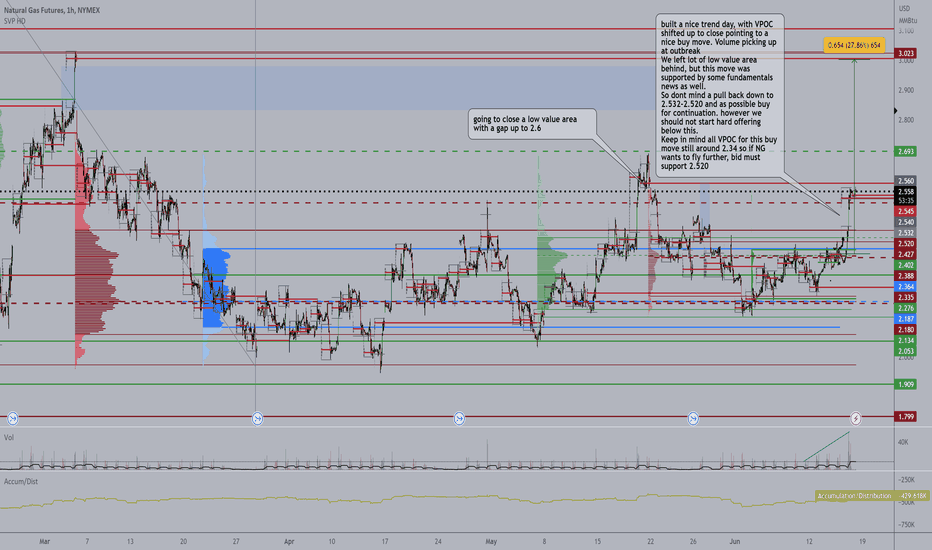932x550 pixels.
Task: Click the 2.532 price label
Action: (x=906, y=232)
